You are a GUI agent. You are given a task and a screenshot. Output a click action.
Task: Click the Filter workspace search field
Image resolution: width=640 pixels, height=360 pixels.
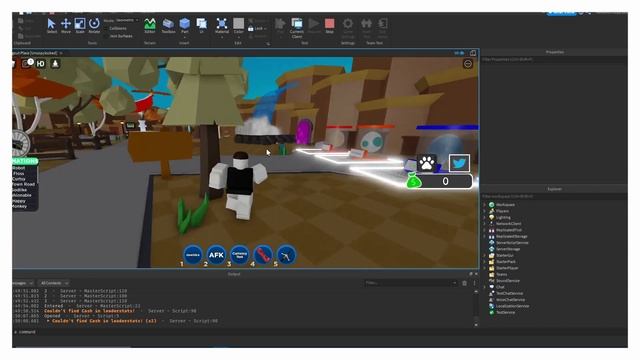pos(553,196)
